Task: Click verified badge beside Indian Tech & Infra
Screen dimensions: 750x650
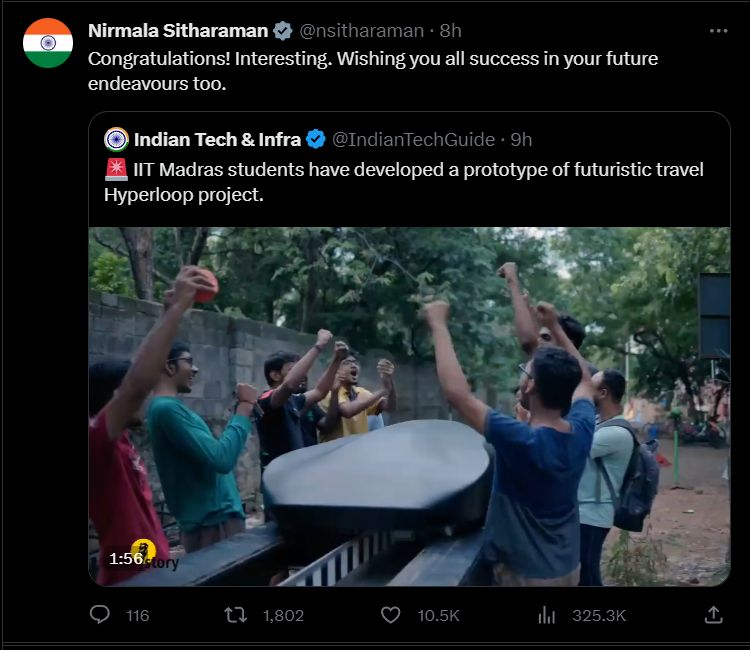Action: 316,139
